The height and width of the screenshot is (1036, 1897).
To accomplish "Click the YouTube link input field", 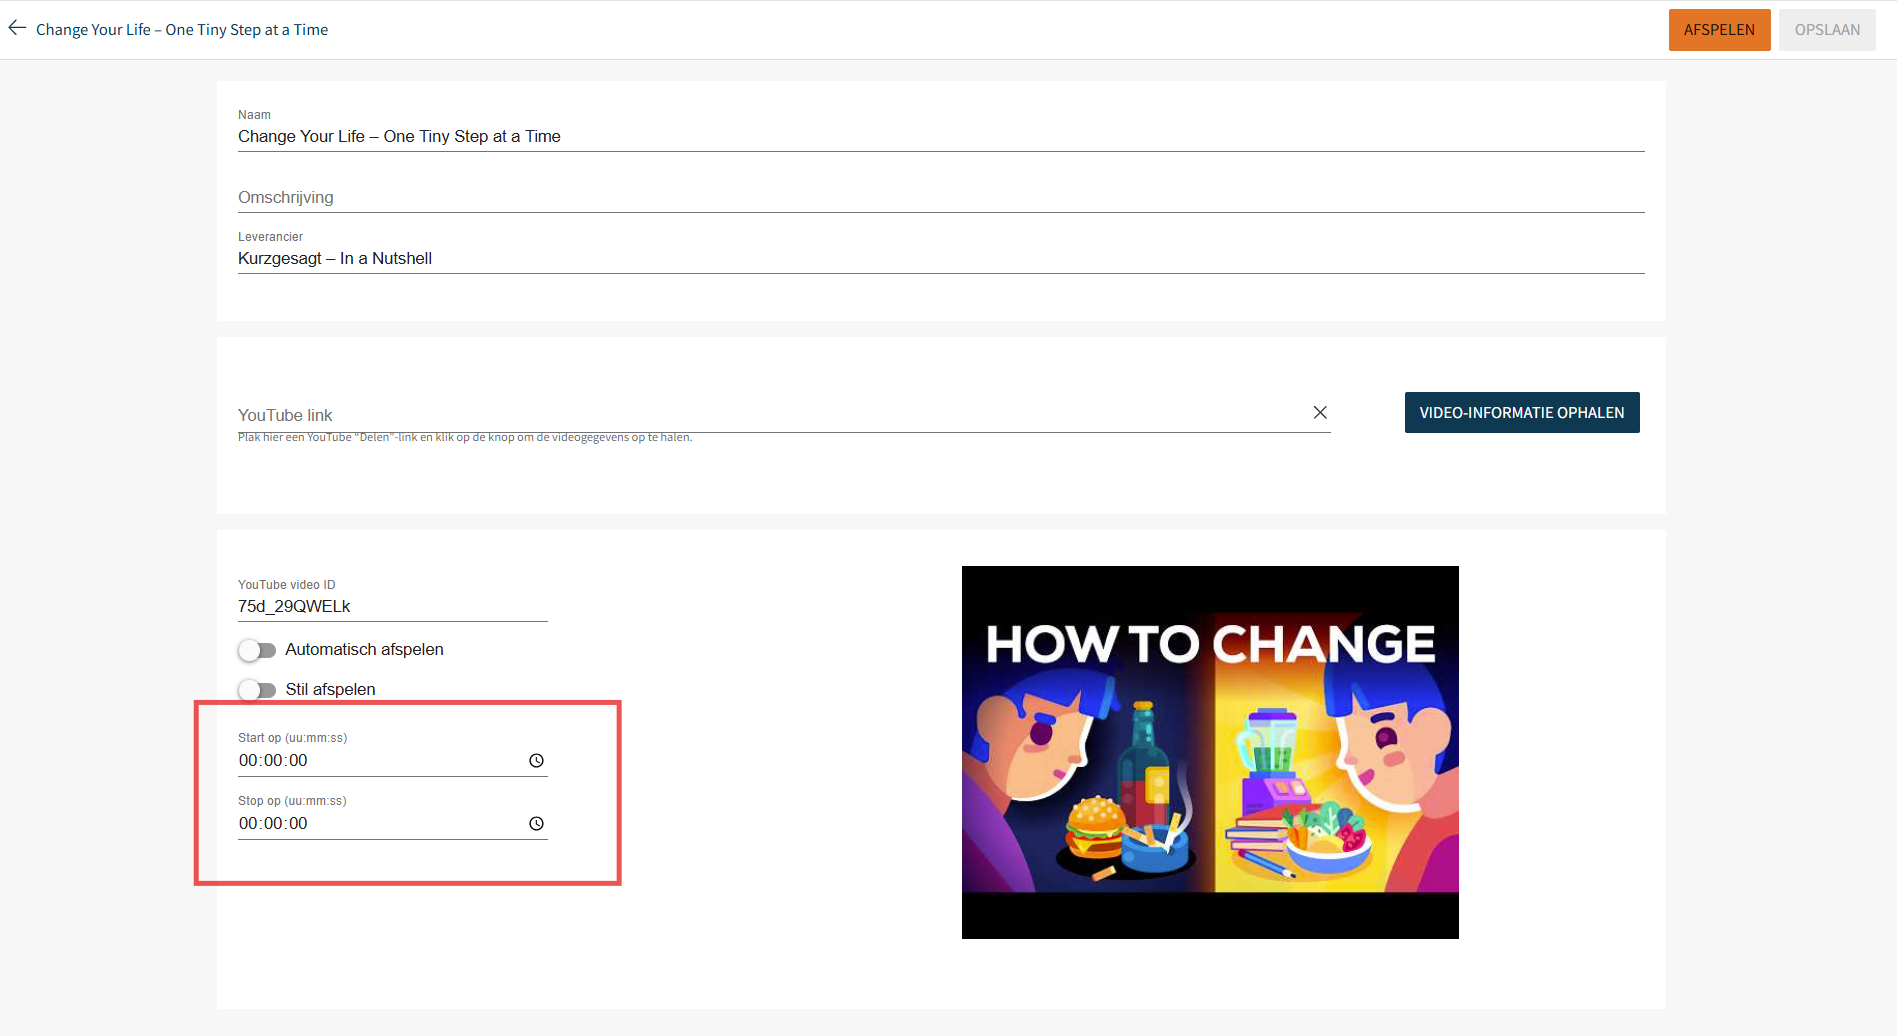I will (770, 415).
